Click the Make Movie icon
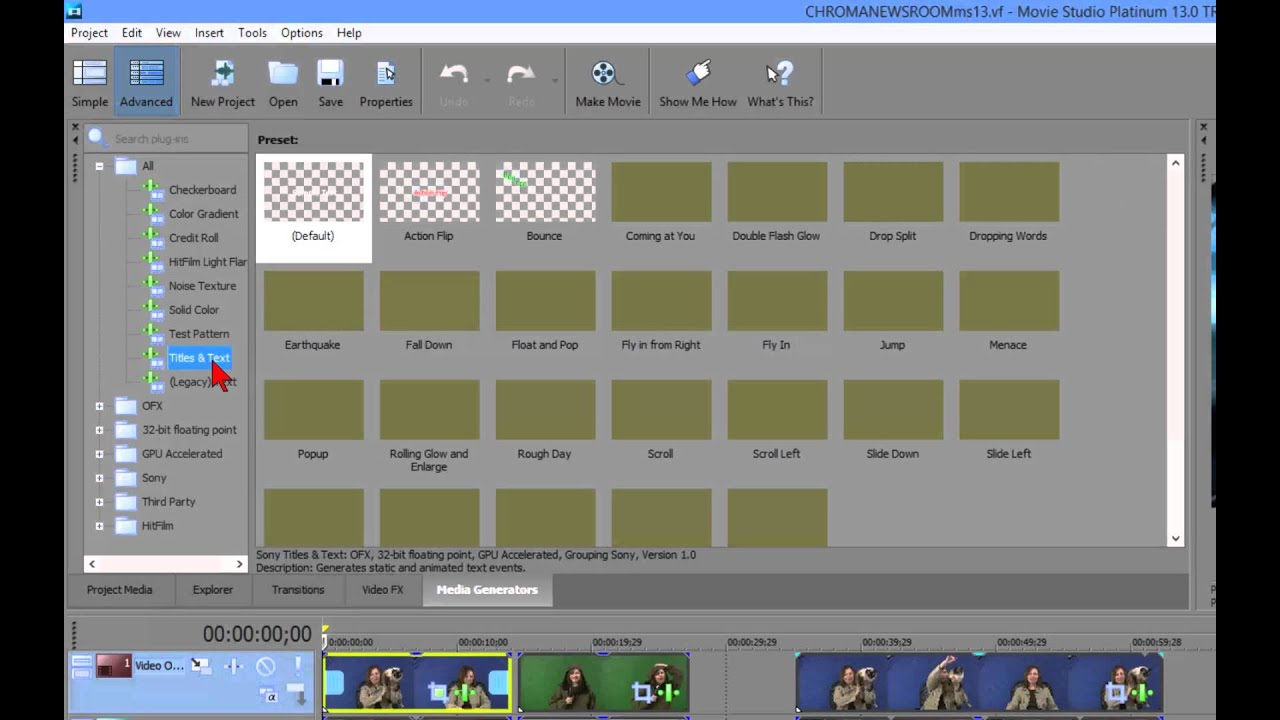 [607, 82]
